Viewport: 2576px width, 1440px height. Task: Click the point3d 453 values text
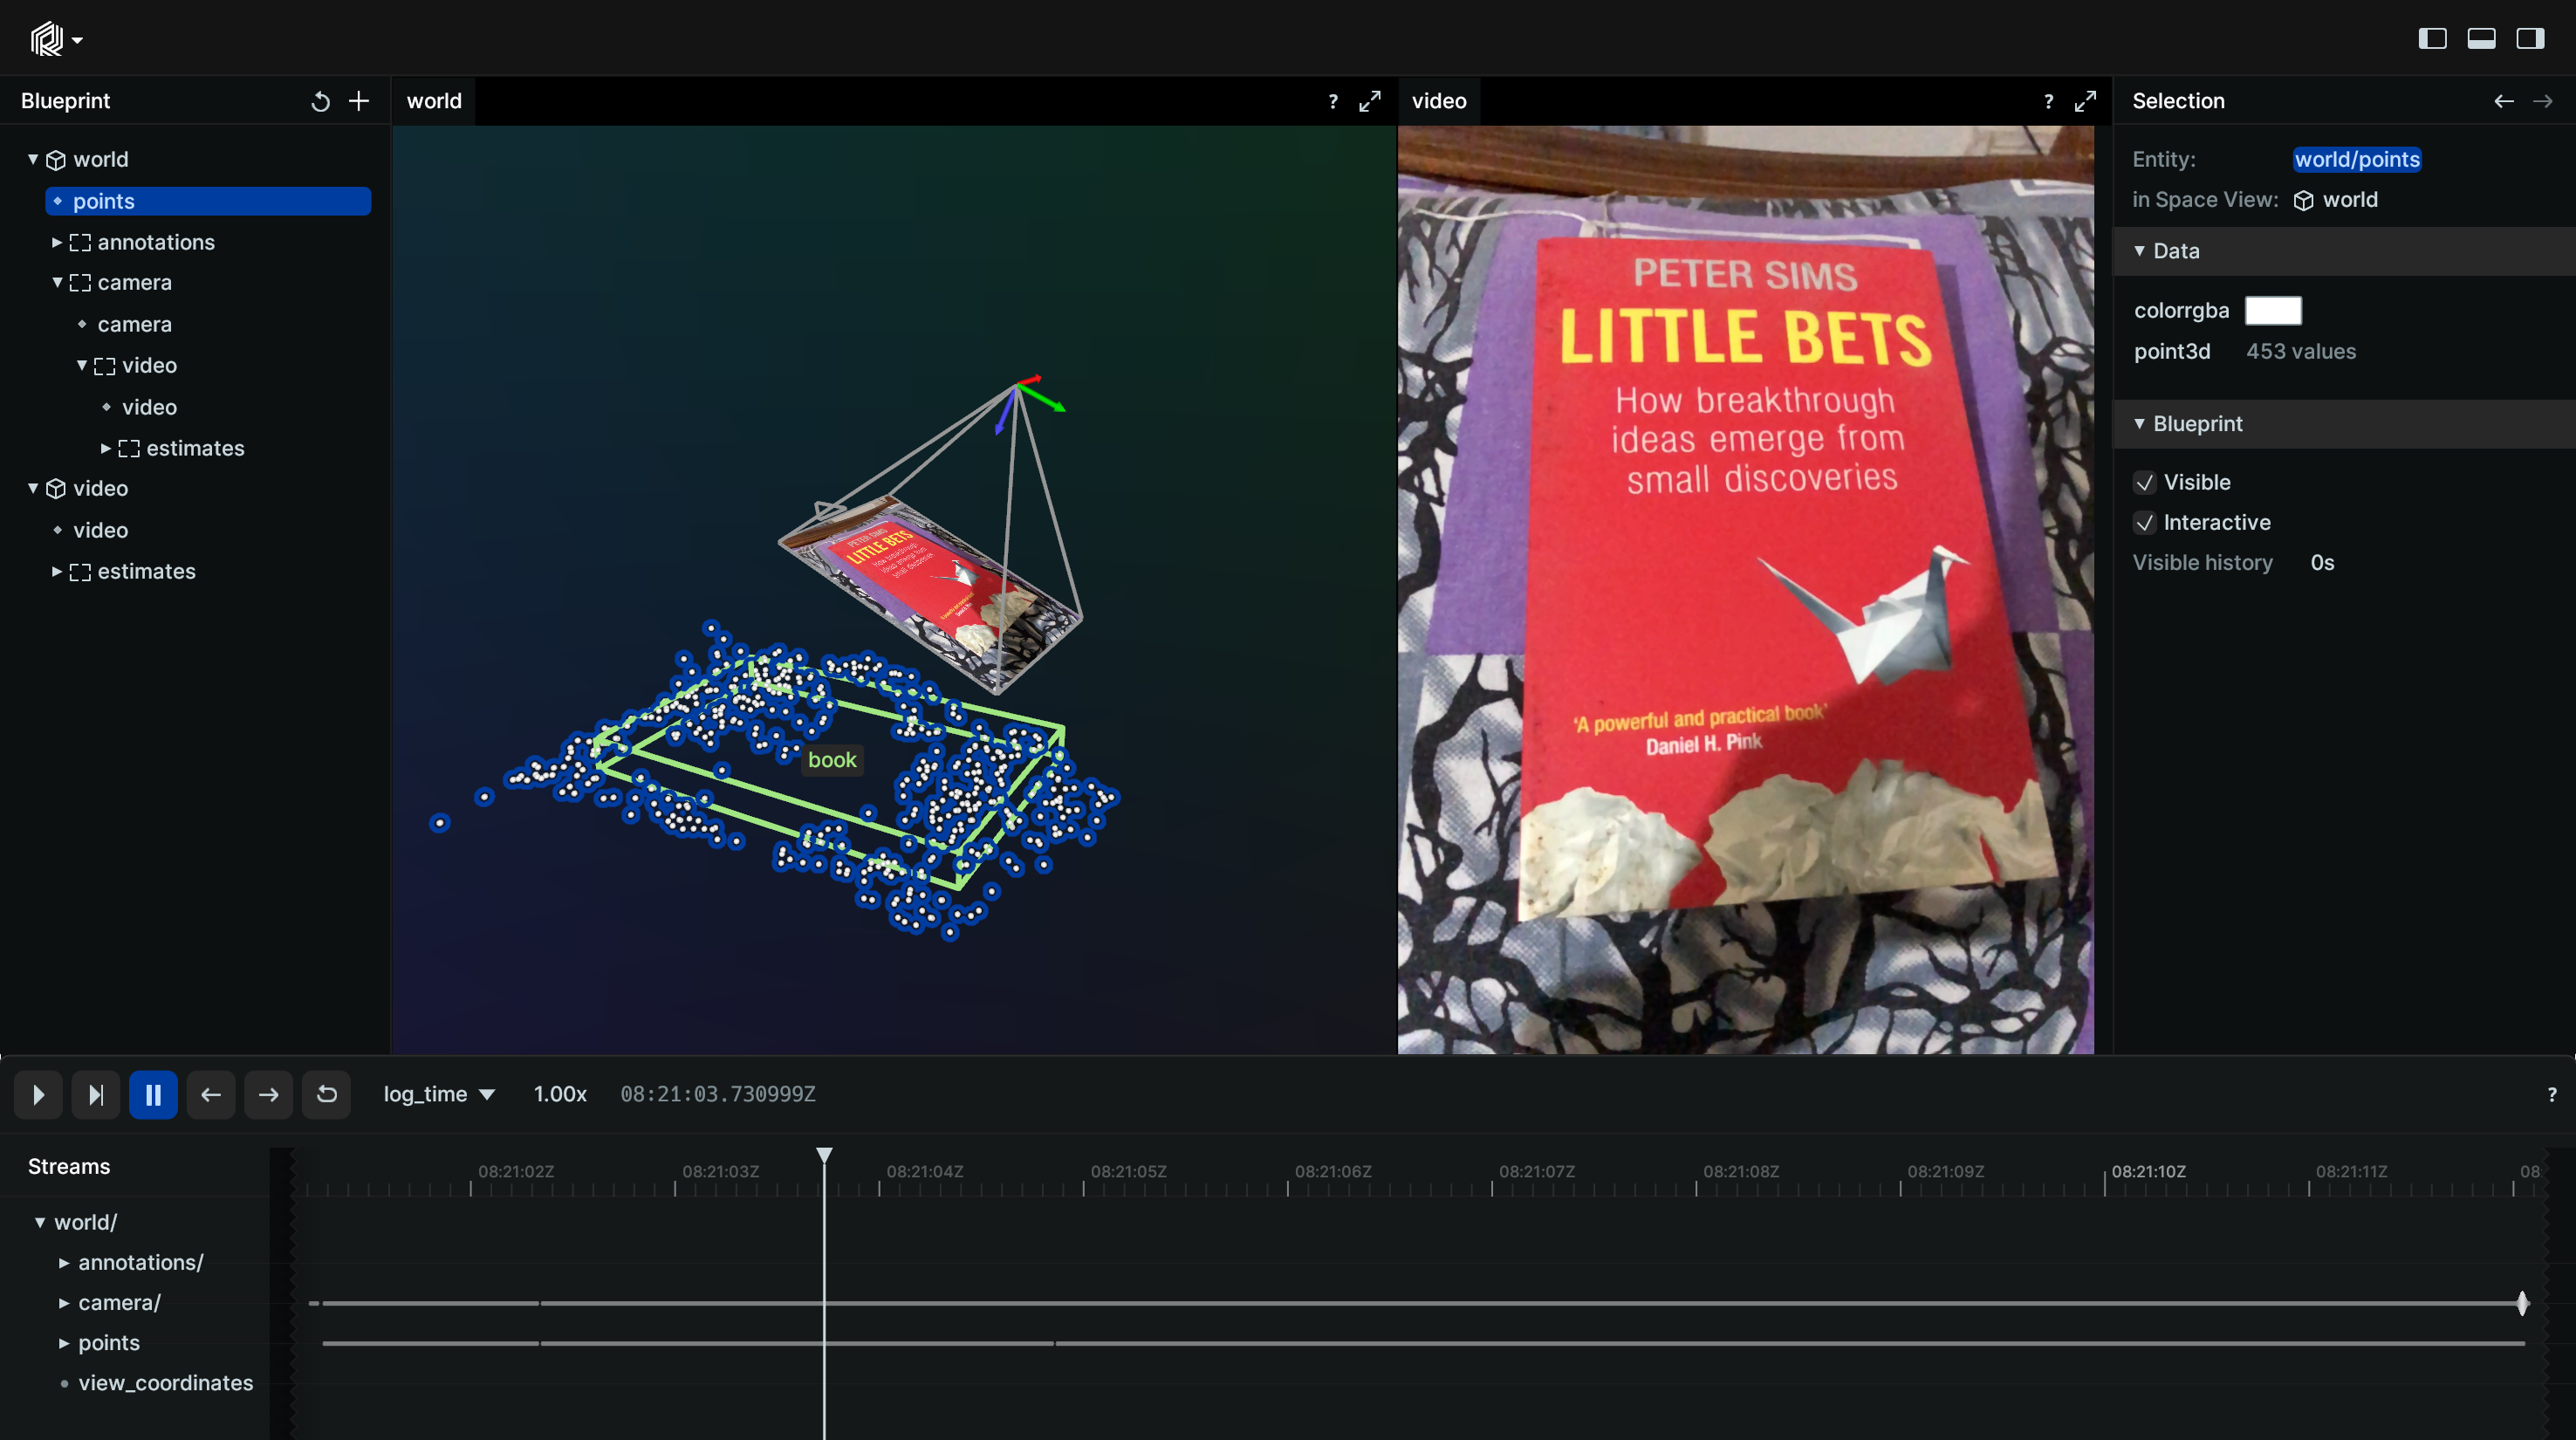click(2301, 351)
